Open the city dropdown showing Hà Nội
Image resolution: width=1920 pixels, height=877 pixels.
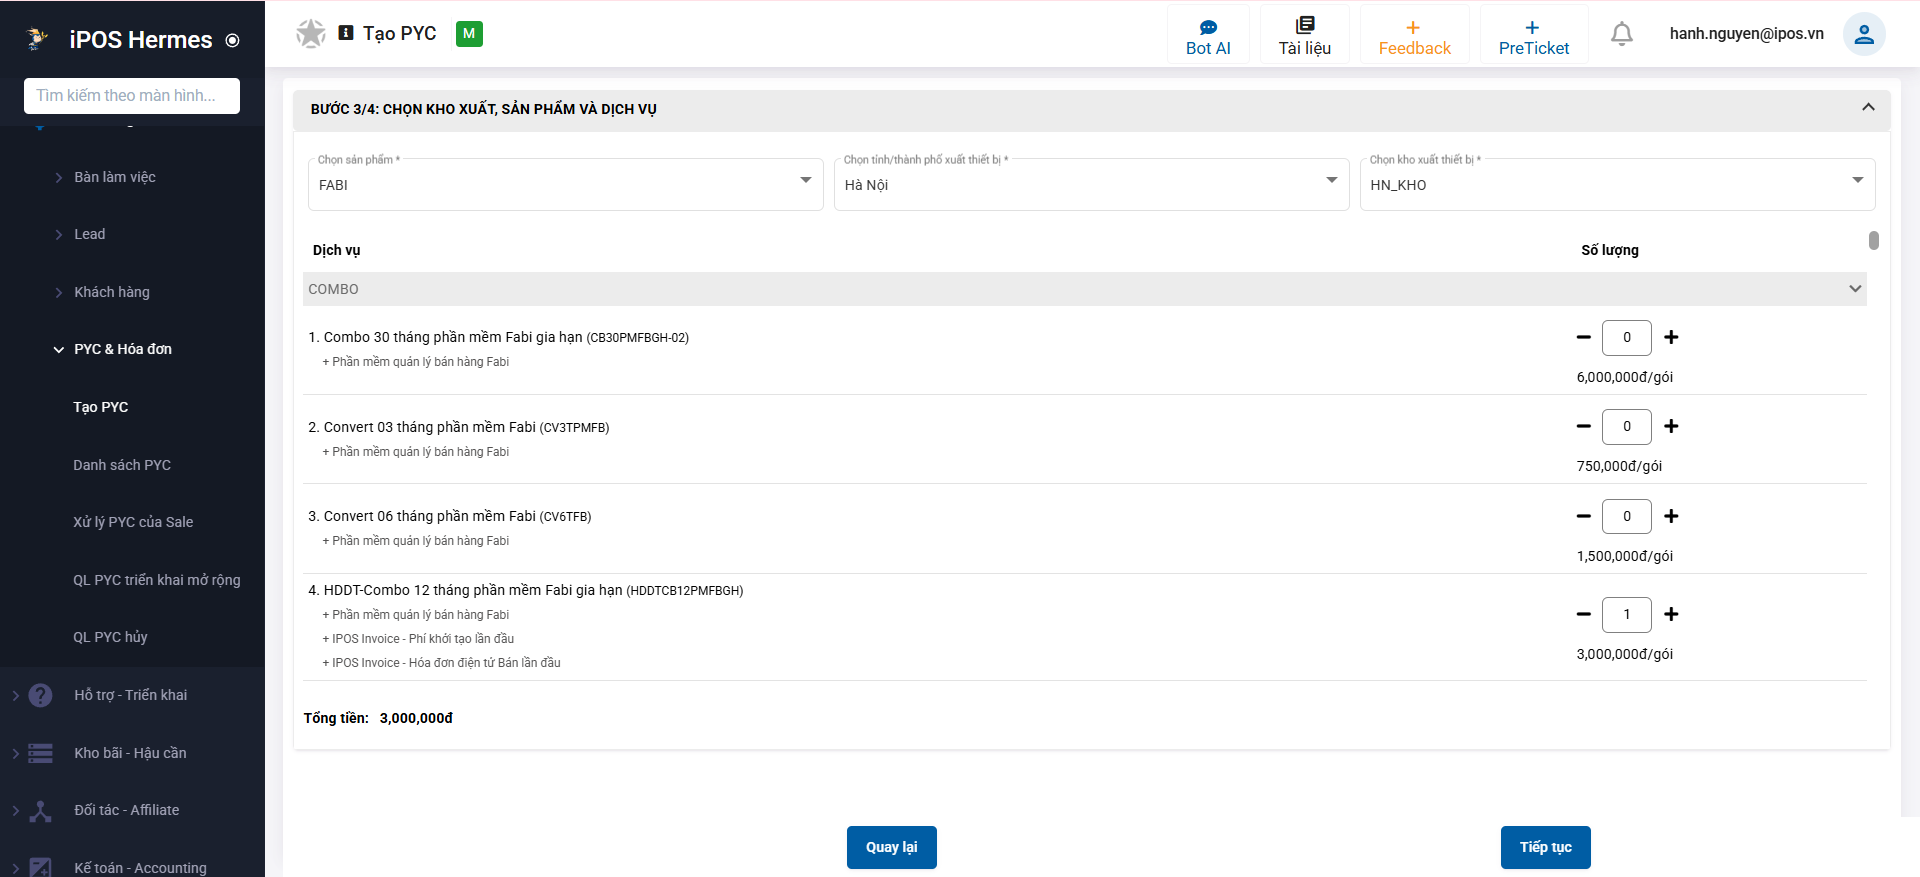point(1091,184)
